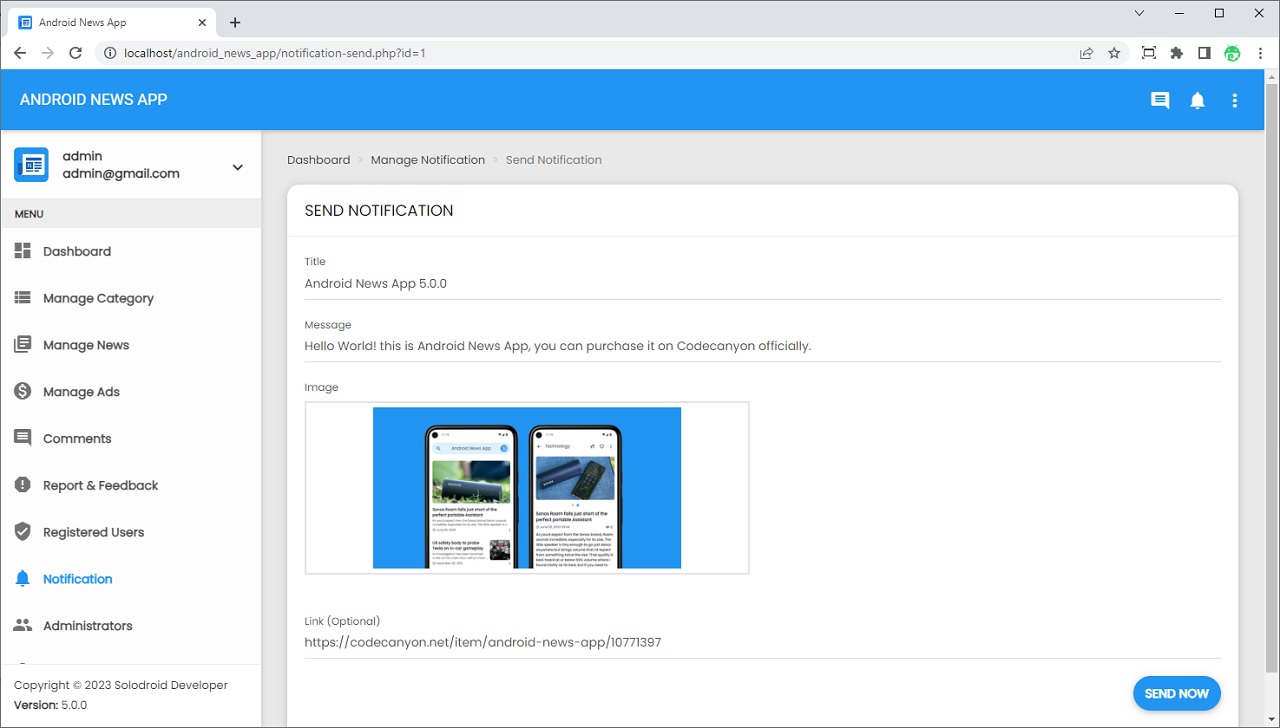Click the Registered Users shield icon
The width and height of the screenshot is (1280, 728).
[22, 532]
